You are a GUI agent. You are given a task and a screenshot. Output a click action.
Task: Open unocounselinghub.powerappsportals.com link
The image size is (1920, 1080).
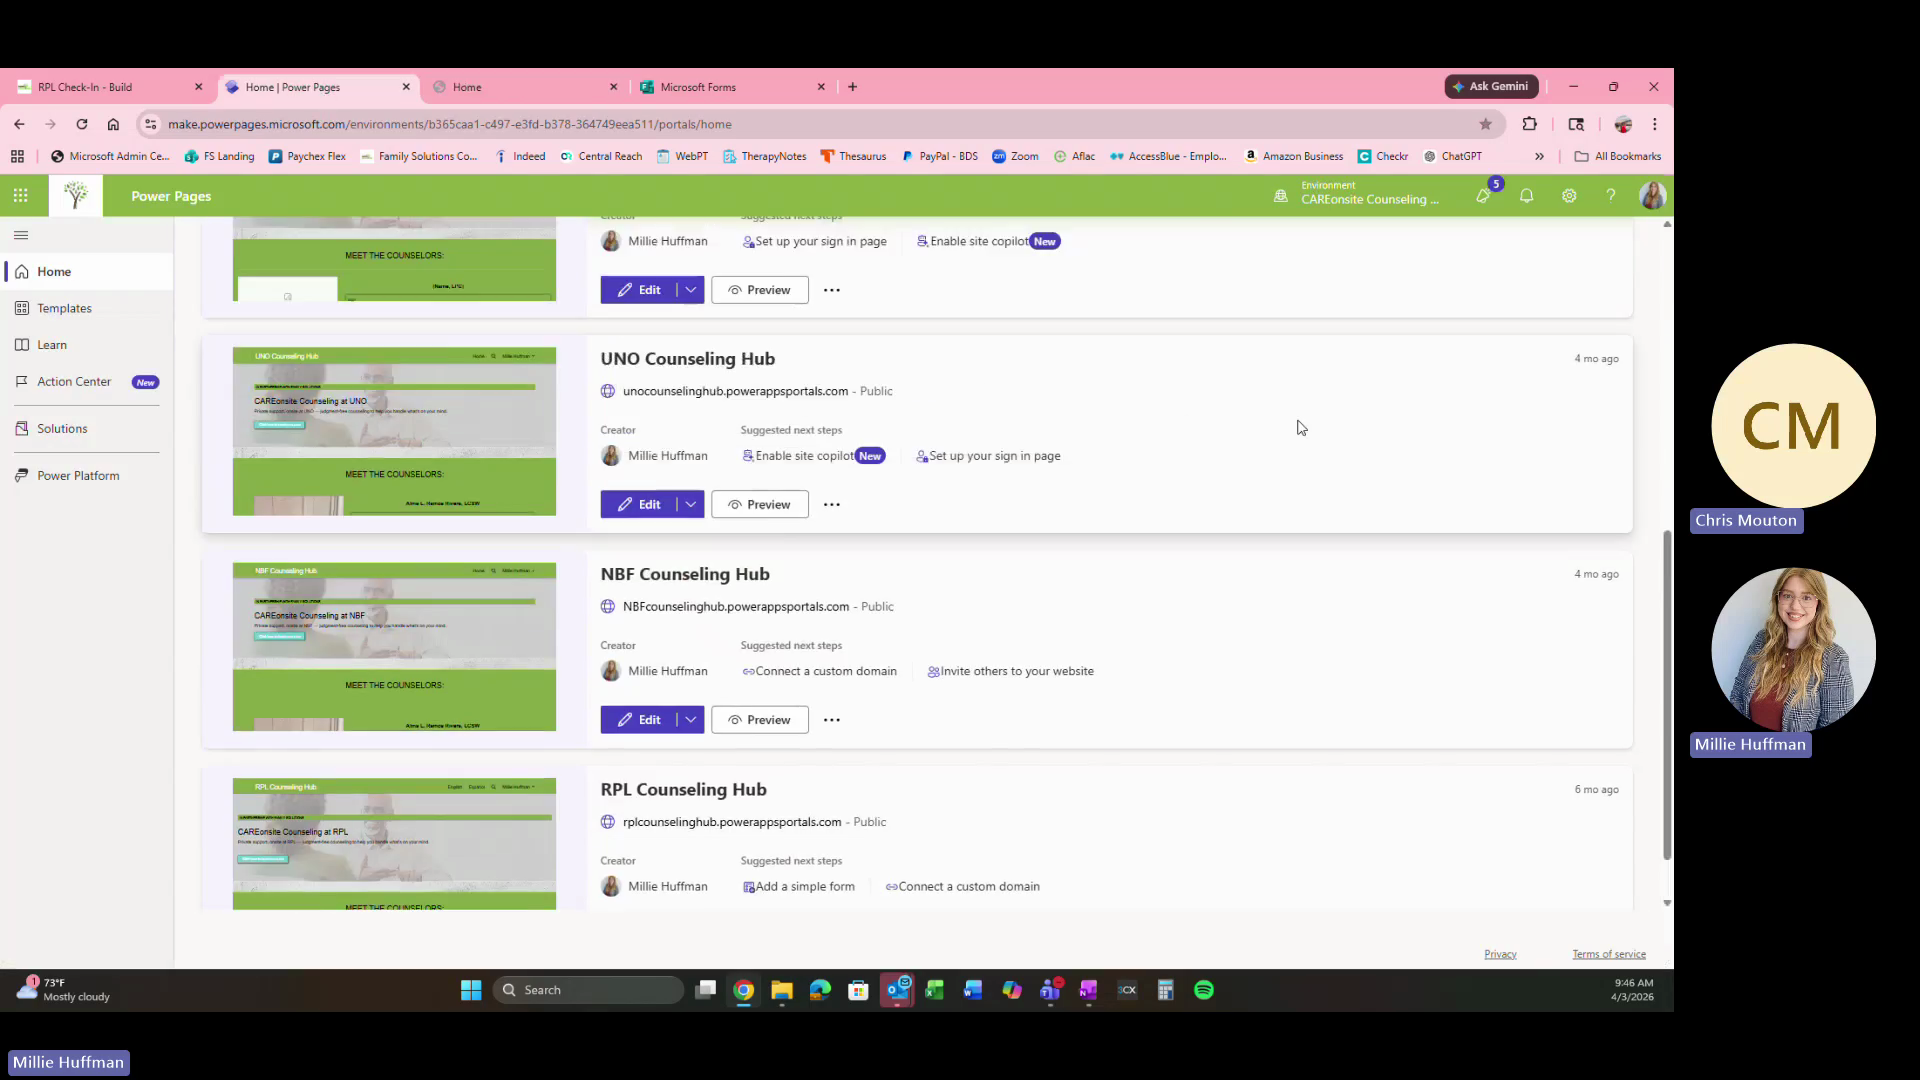735,391
